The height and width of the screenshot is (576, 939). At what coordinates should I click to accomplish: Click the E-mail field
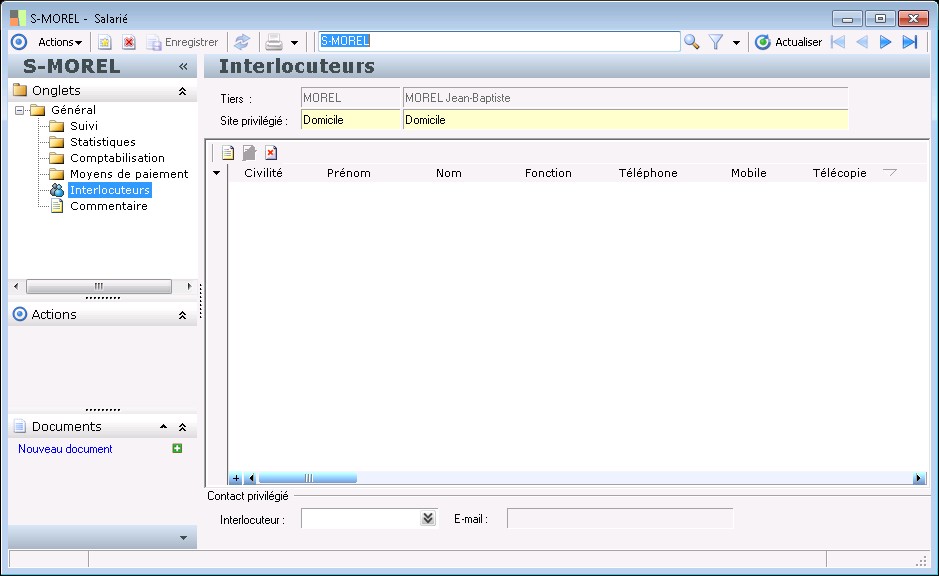pos(620,519)
